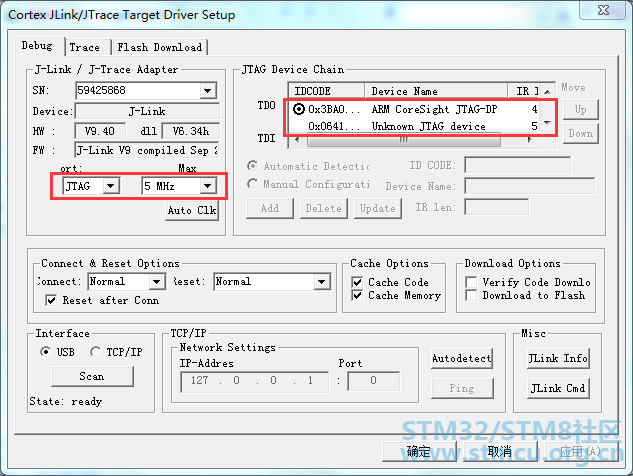Viewport: 633px width, 476px height.
Task: Expand the SN serial number dropdown
Action: (x=207, y=92)
